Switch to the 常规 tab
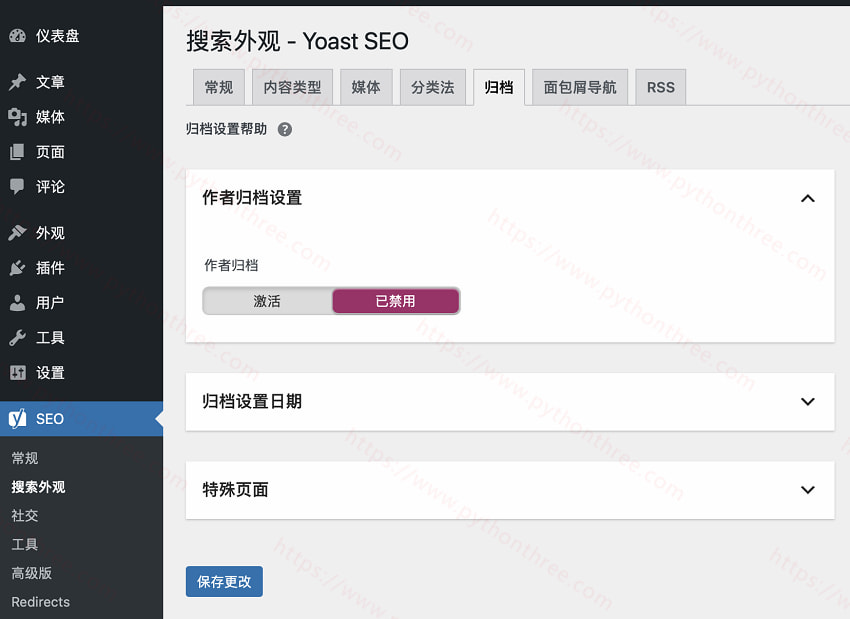This screenshot has height=619, width=850. 219,87
